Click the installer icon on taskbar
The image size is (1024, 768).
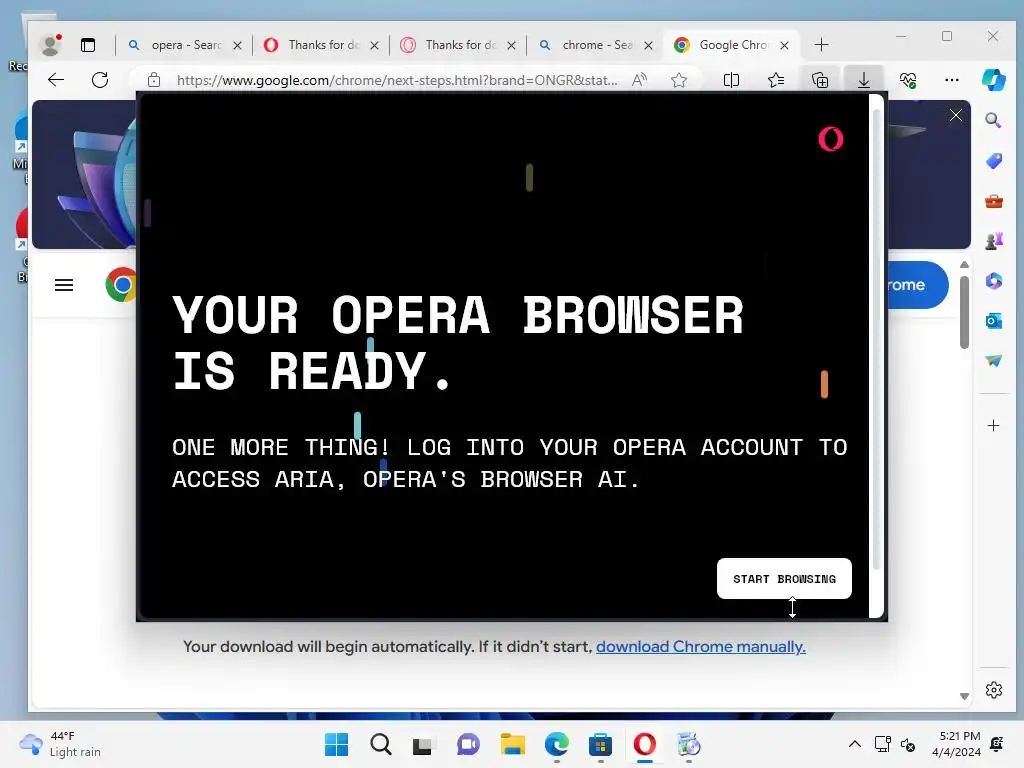click(688, 744)
